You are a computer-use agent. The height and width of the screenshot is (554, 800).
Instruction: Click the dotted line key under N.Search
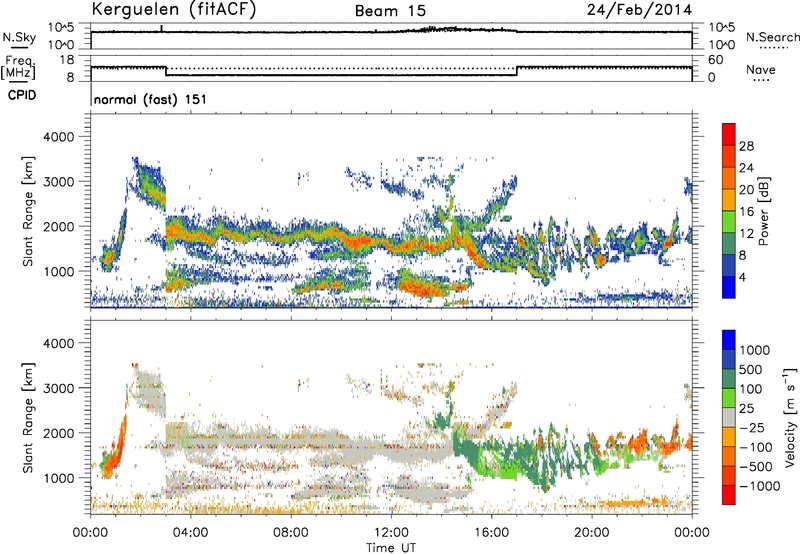[773, 48]
